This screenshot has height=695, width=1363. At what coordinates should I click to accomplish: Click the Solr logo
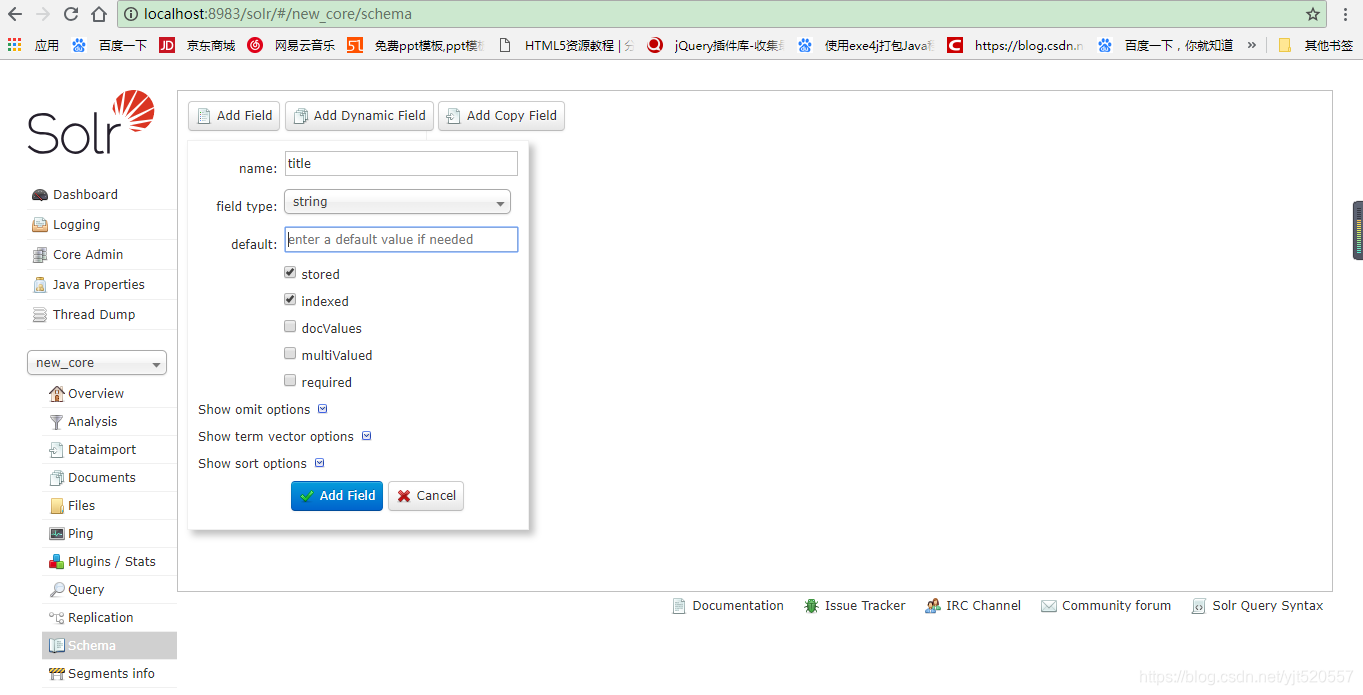point(91,122)
